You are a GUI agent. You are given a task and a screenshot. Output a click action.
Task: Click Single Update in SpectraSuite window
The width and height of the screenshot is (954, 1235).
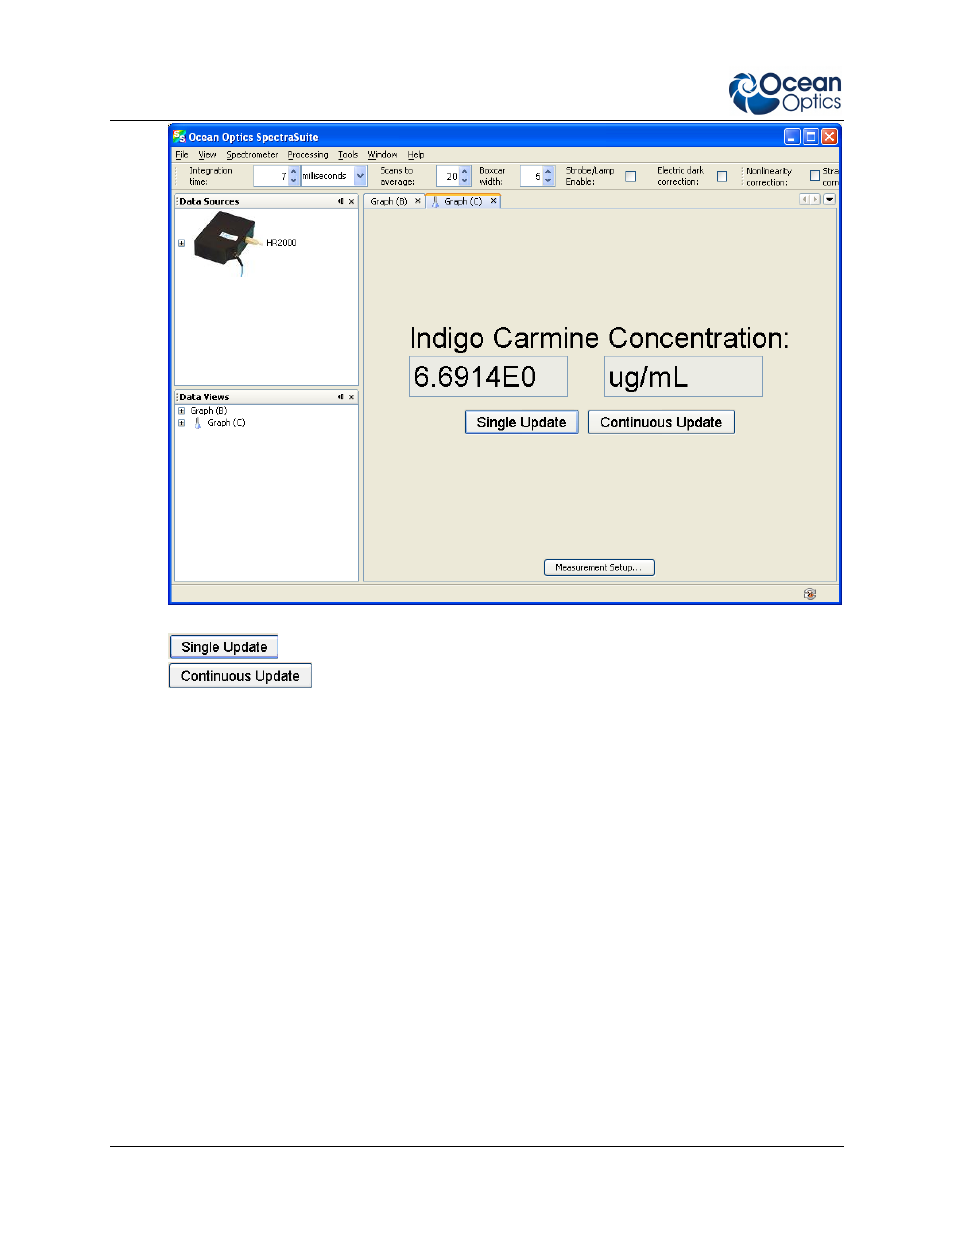pos(521,422)
